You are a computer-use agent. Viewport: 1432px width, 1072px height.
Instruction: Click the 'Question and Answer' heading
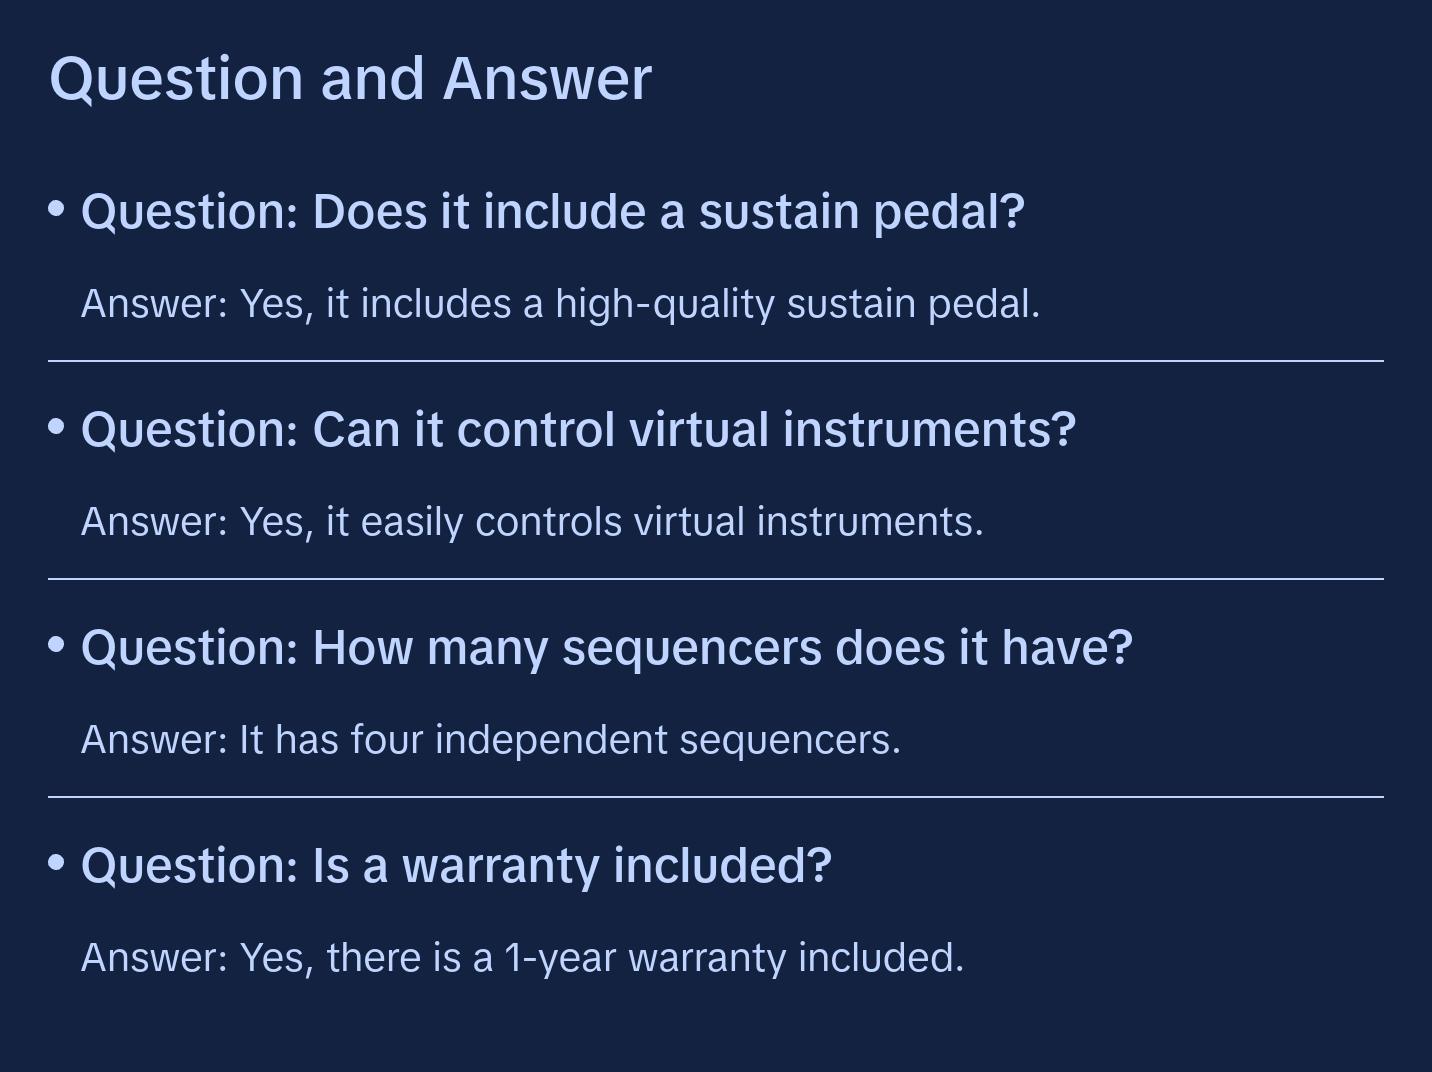coord(350,78)
